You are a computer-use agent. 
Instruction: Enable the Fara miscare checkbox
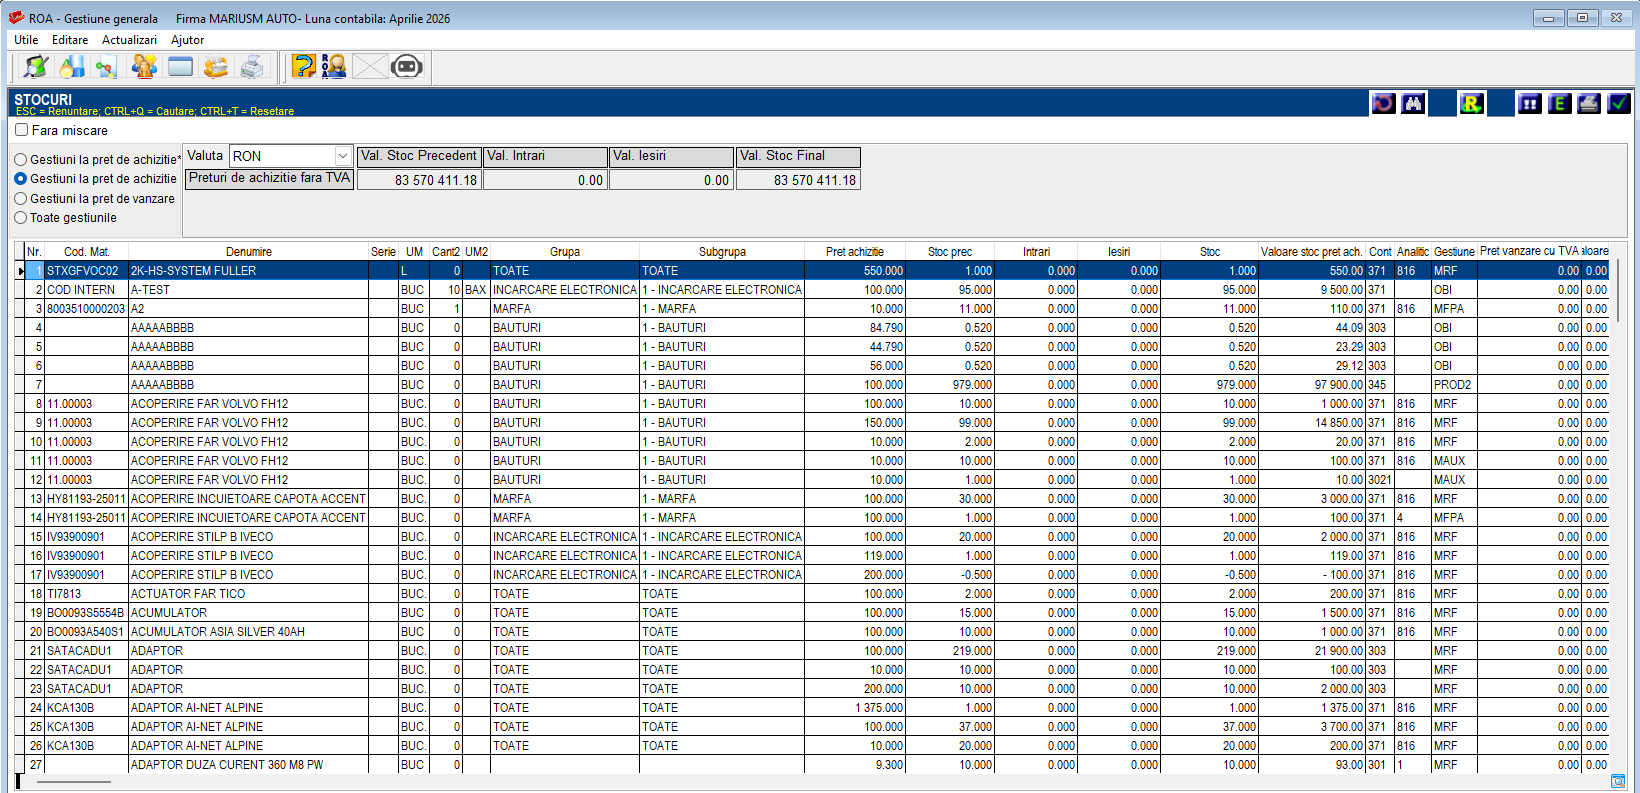pos(22,130)
